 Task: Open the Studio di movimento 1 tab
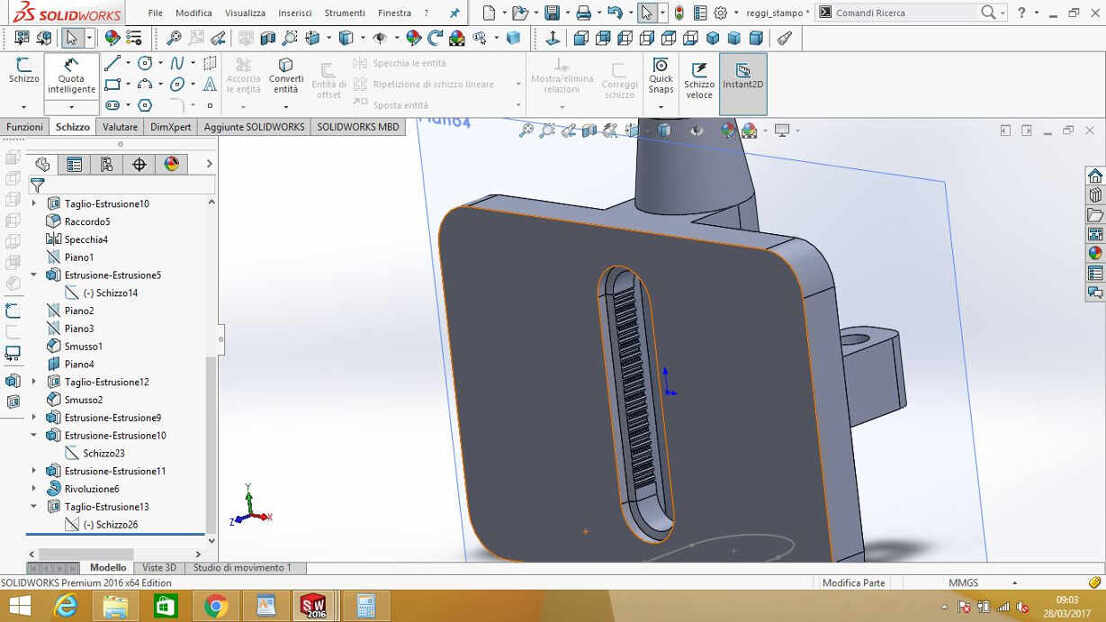(242, 568)
